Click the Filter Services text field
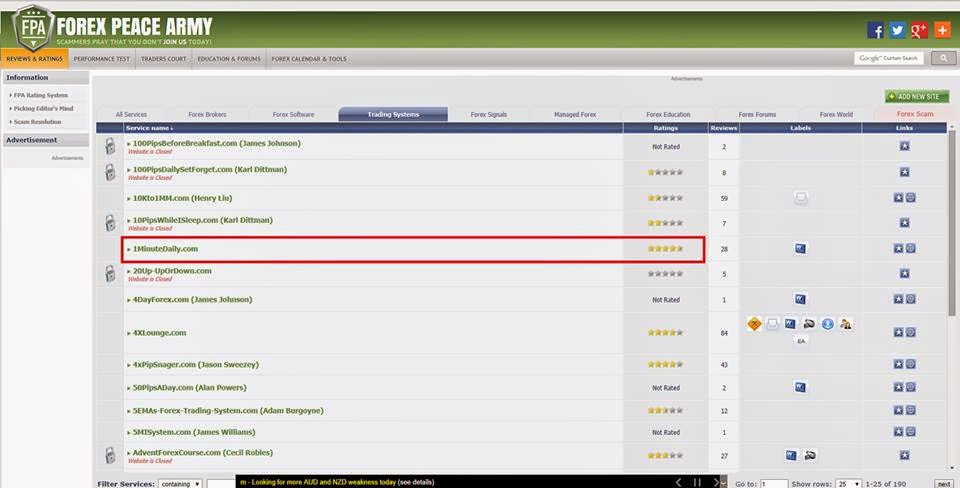Image resolution: width=960 pixels, height=488 pixels. pyautogui.click(x=220, y=484)
